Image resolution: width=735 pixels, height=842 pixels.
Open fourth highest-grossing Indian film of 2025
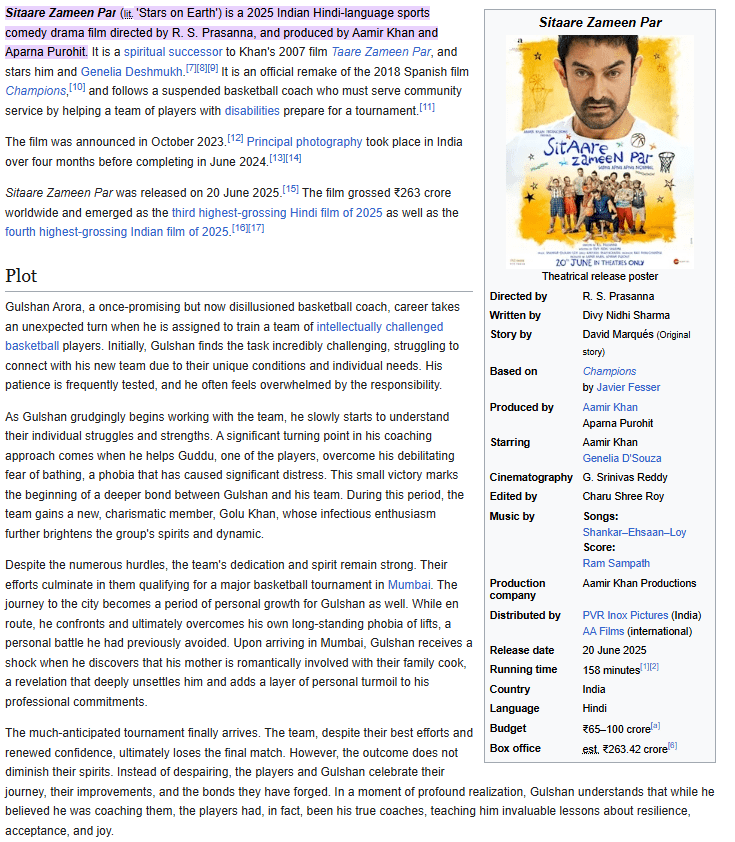(118, 232)
